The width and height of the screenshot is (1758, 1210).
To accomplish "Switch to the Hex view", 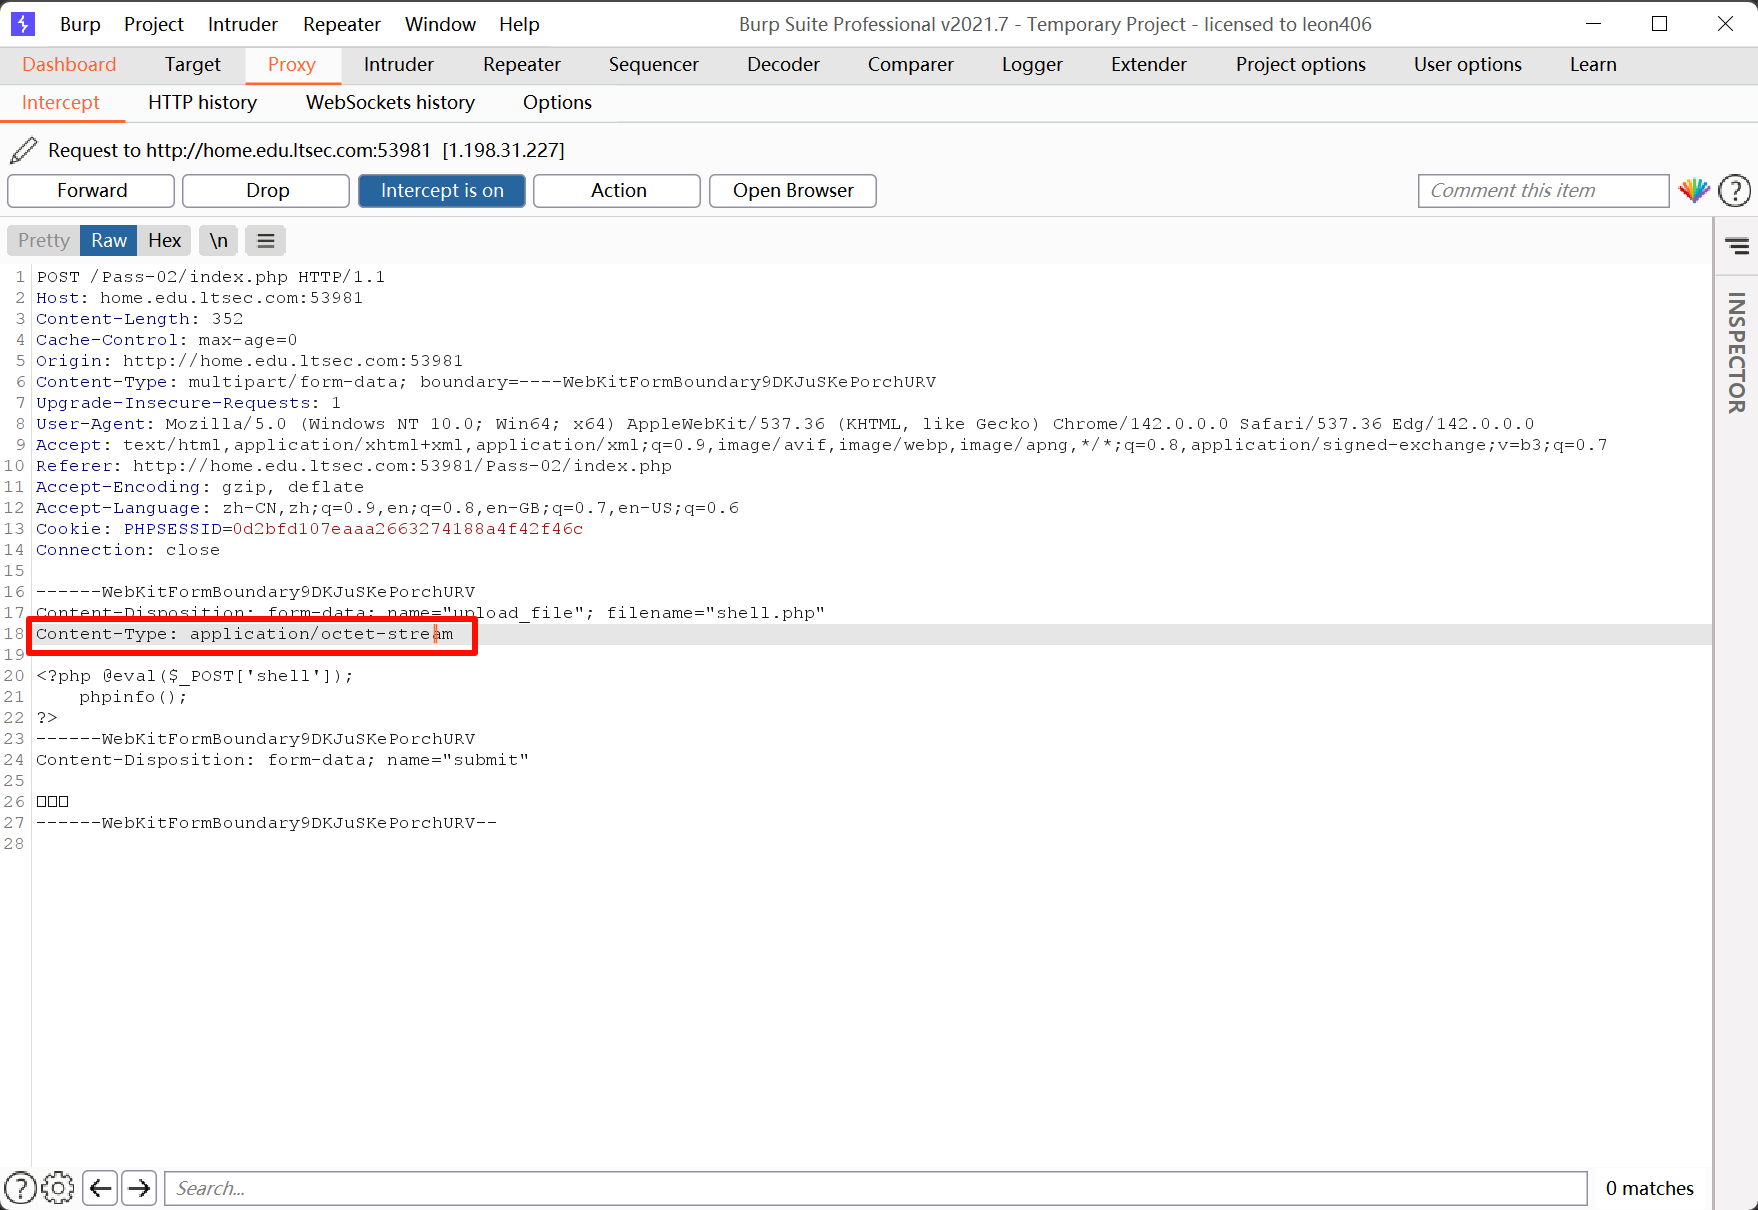I will (x=164, y=240).
